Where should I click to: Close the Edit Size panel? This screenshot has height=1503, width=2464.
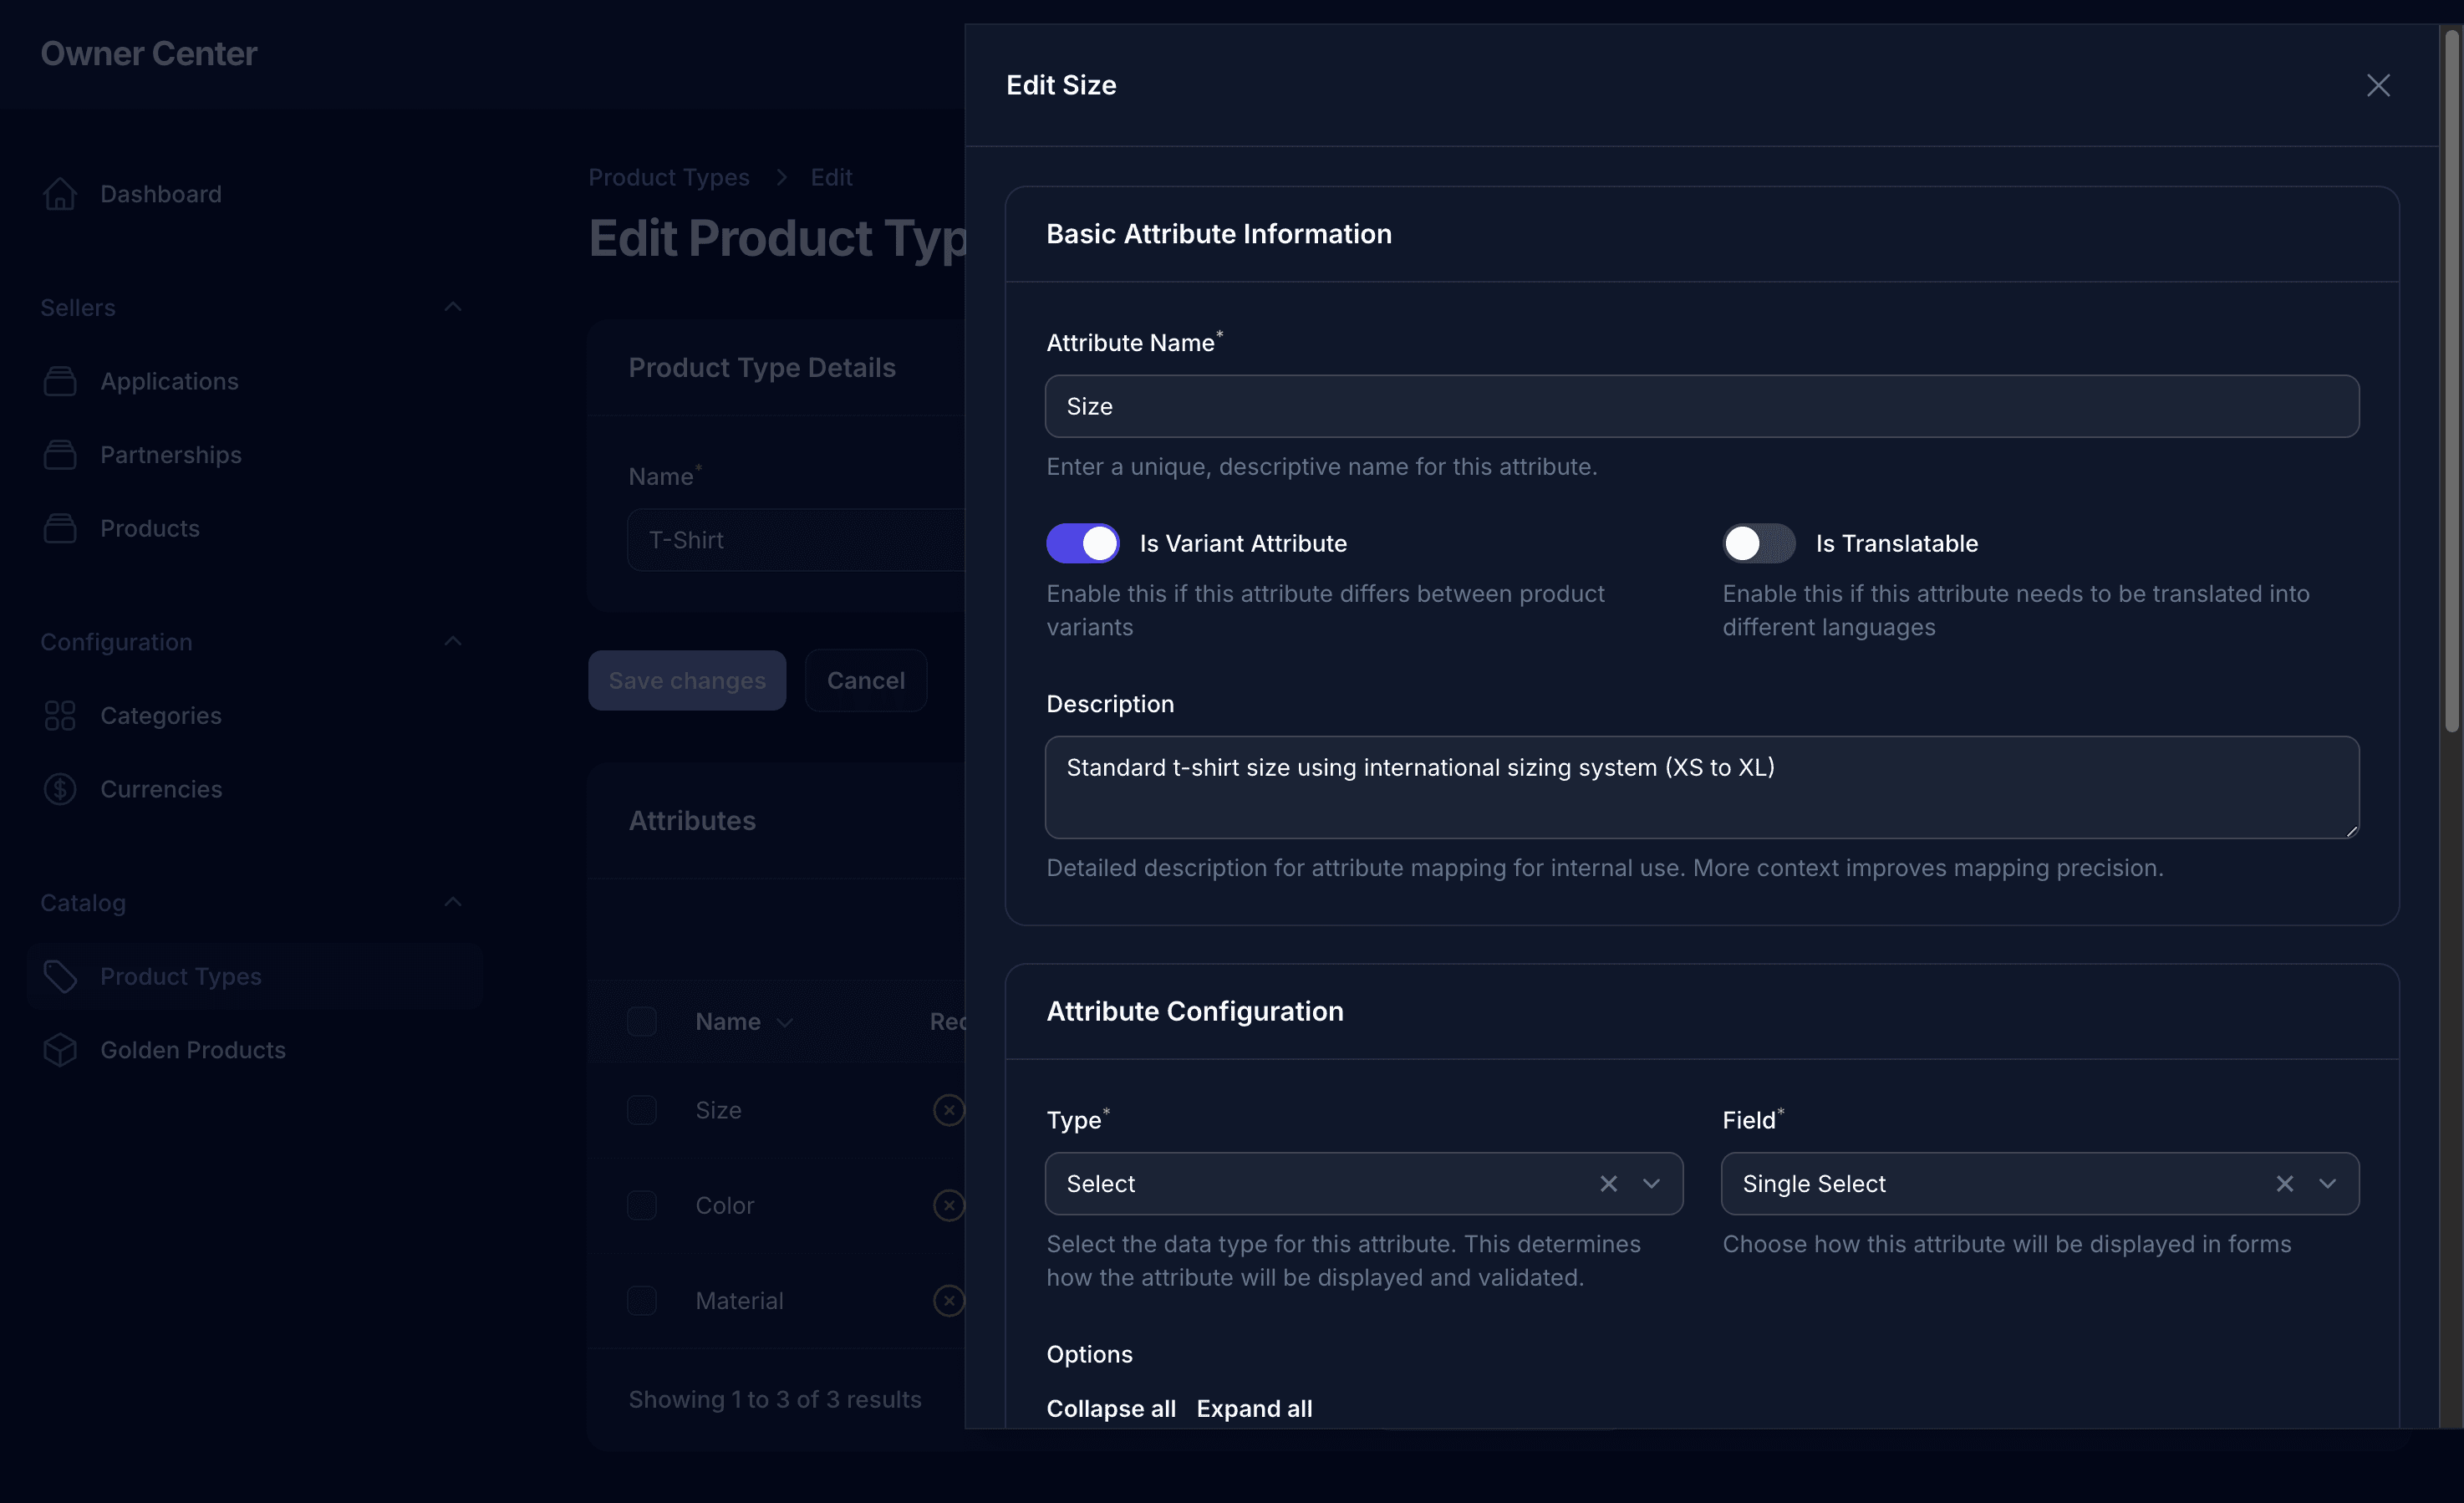tap(2378, 85)
